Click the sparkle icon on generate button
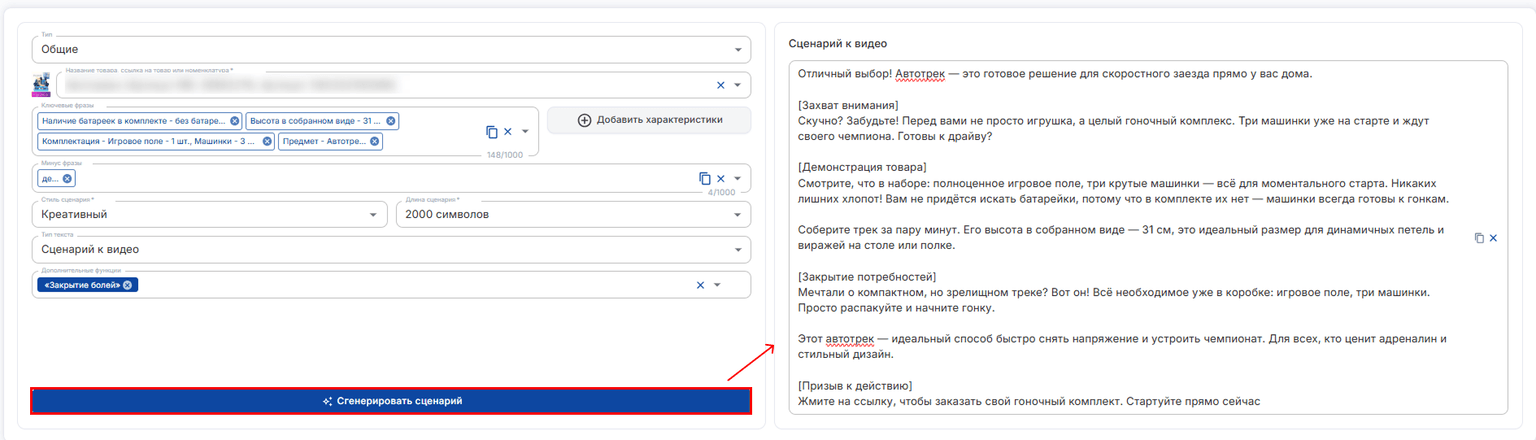1536x440 pixels. click(x=327, y=401)
